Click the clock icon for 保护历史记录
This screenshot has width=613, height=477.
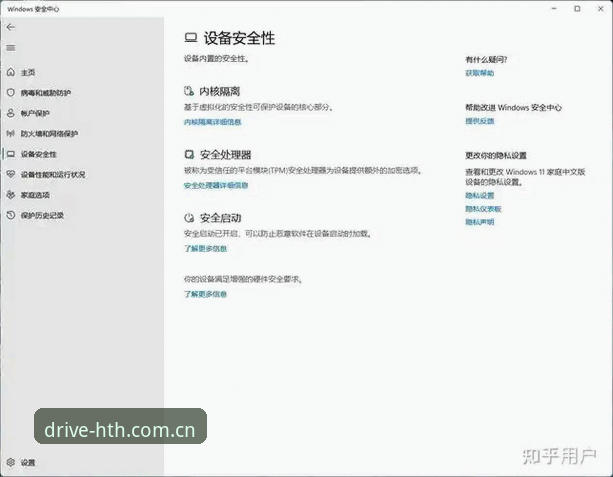point(11,215)
